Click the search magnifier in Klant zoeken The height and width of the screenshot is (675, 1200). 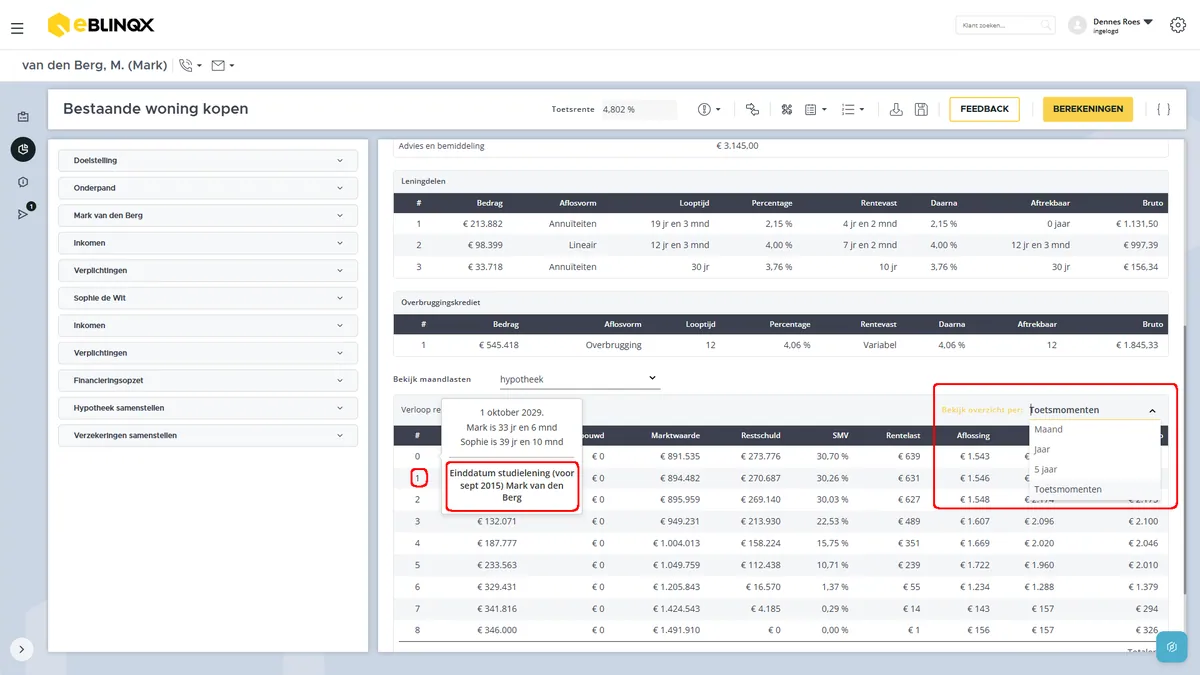(1046, 25)
